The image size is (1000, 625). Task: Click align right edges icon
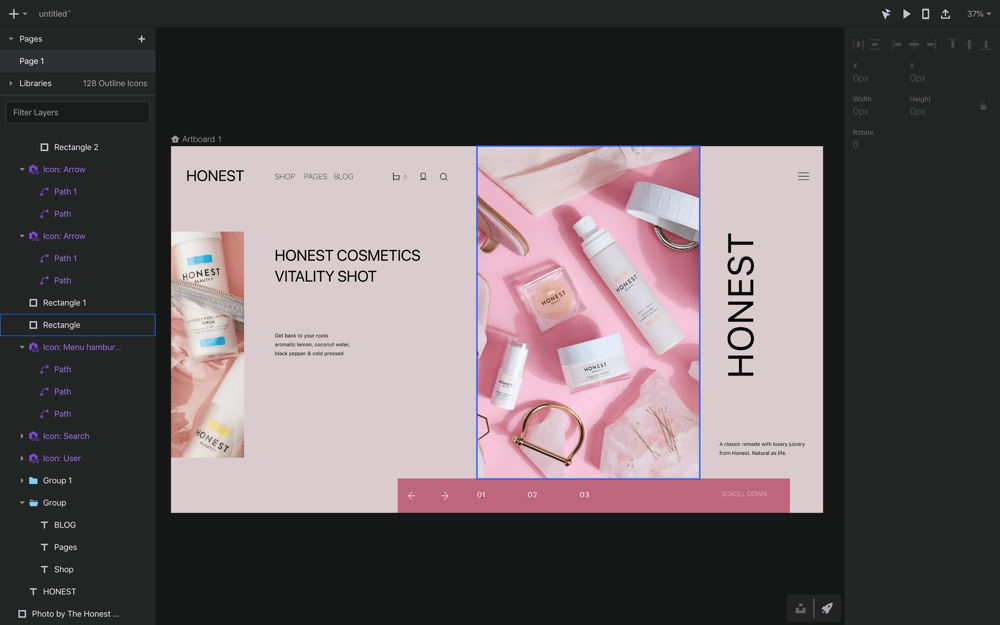pos(931,44)
